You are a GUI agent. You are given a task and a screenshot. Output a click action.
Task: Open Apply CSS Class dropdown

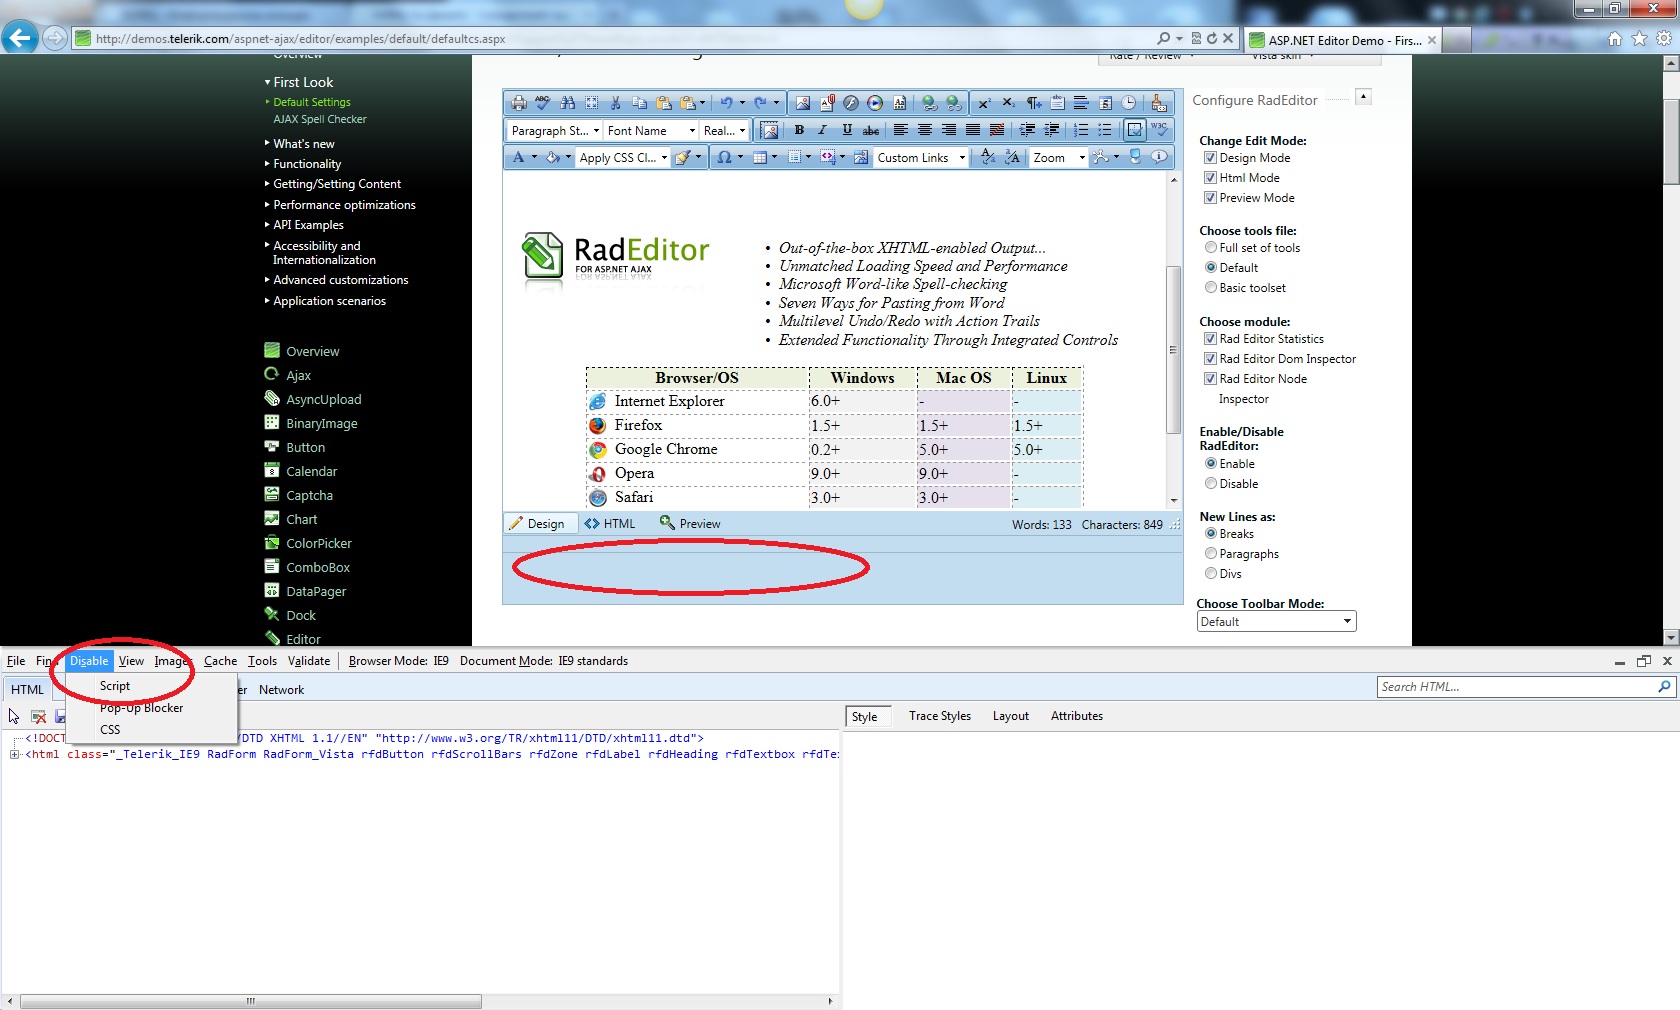(624, 157)
